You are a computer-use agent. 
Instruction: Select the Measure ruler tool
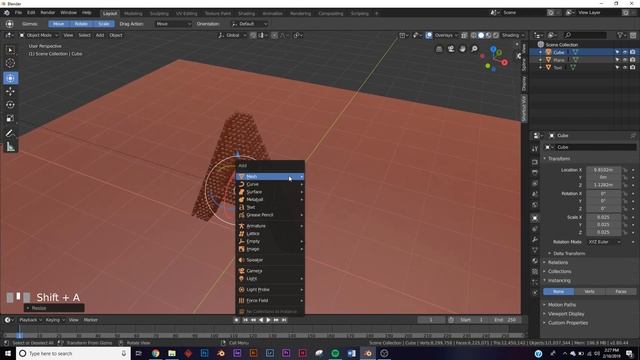coord(10,147)
